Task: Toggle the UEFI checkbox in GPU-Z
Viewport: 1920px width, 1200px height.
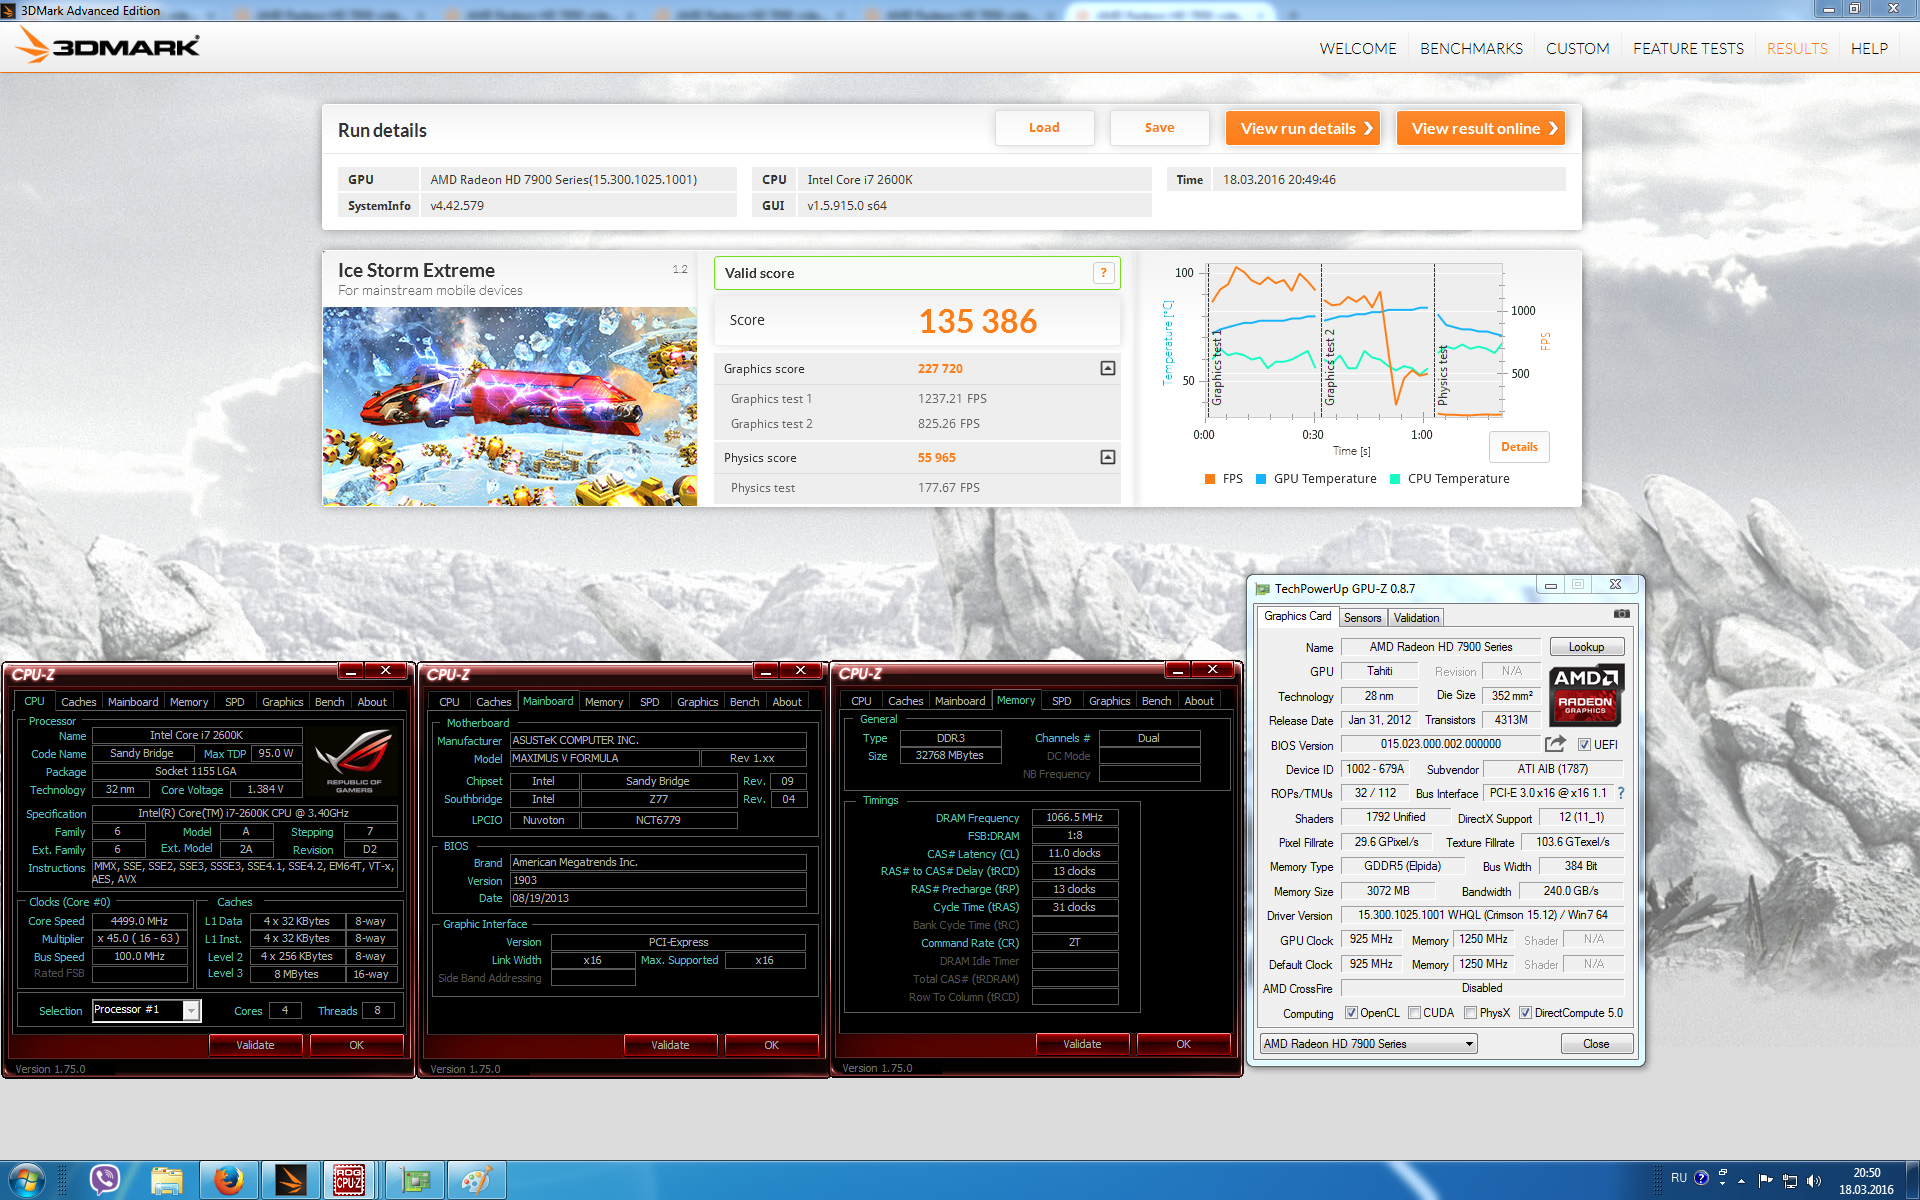Action: (x=1584, y=745)
